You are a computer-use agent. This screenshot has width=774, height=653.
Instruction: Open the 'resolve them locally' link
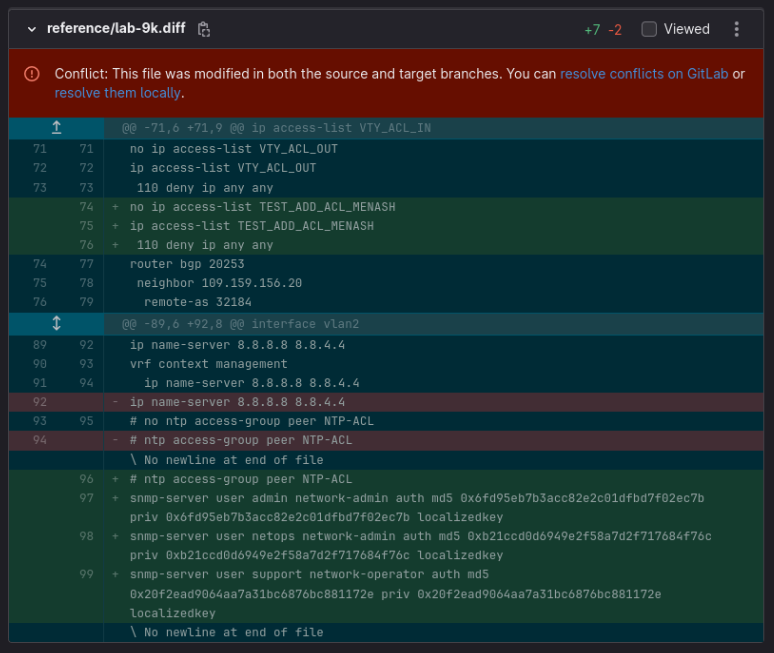click(x=117, y=92)
